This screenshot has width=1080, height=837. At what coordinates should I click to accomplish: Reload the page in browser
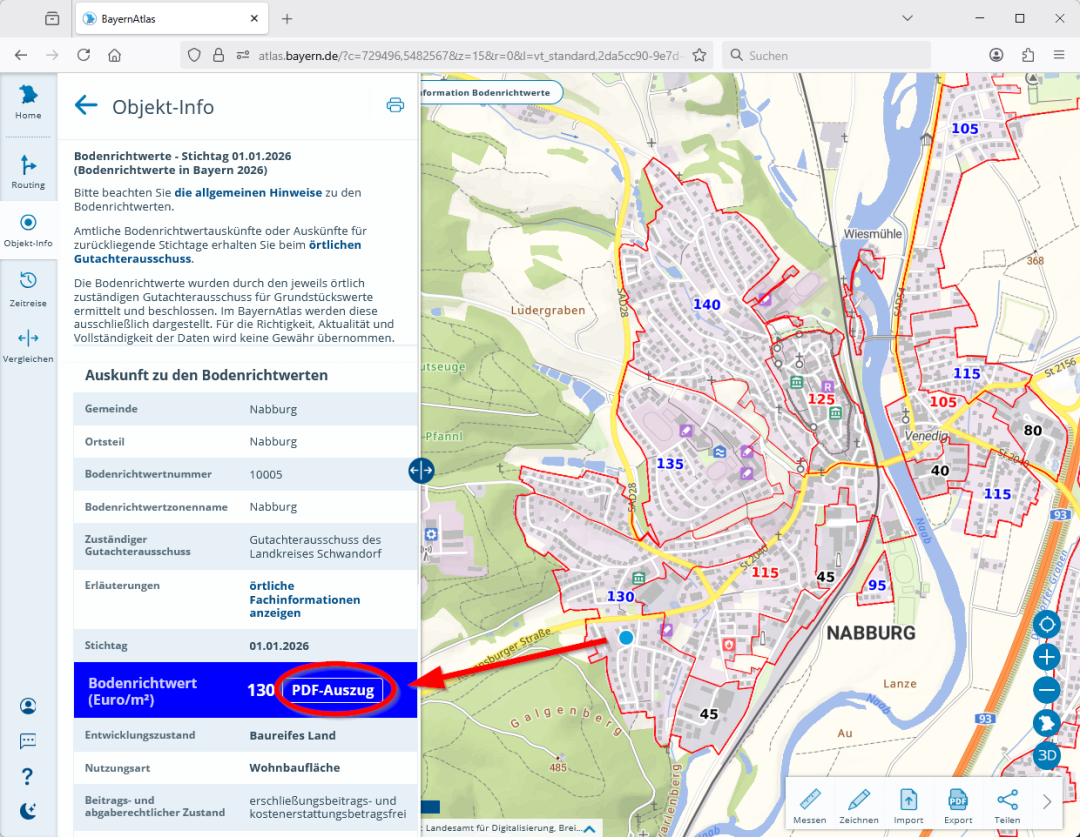coord(83,55)
